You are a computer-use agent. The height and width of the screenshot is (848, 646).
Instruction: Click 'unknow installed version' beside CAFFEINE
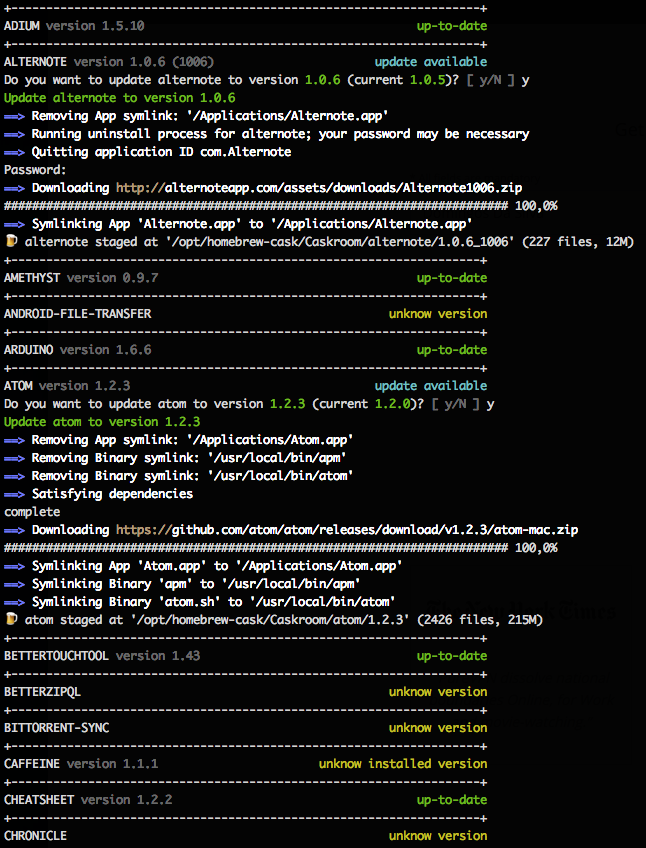coord(403,764)
